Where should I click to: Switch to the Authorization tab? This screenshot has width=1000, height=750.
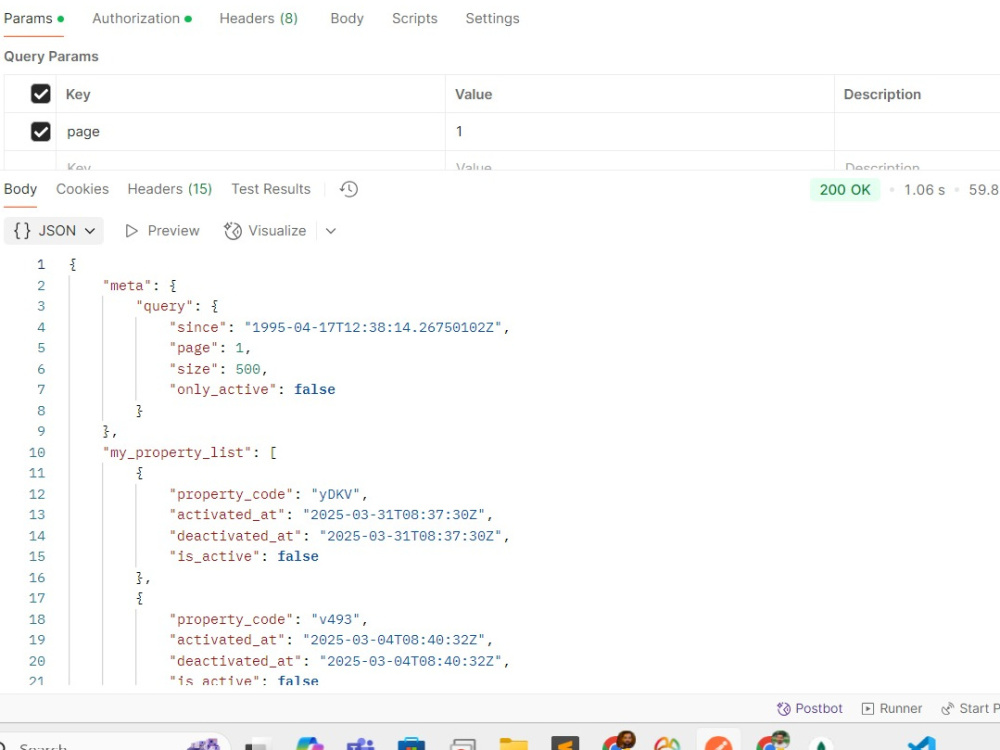[x=142, y=18]
